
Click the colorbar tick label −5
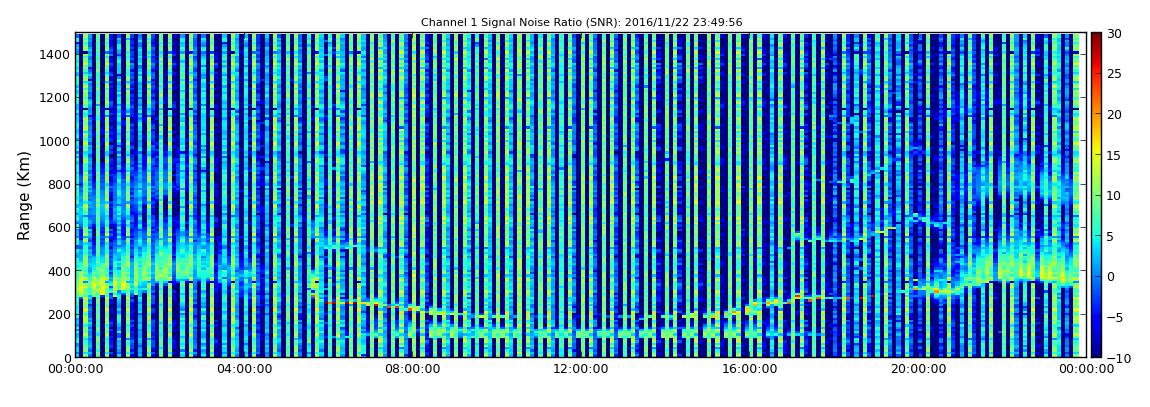coord(1113,318)
